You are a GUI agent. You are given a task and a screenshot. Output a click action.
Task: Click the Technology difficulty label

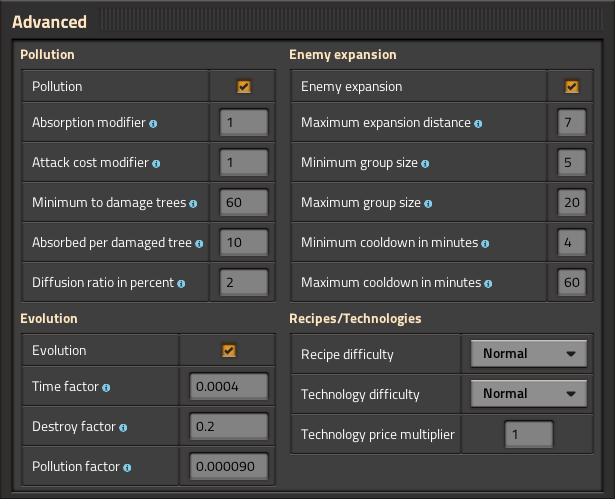point(360,394)
